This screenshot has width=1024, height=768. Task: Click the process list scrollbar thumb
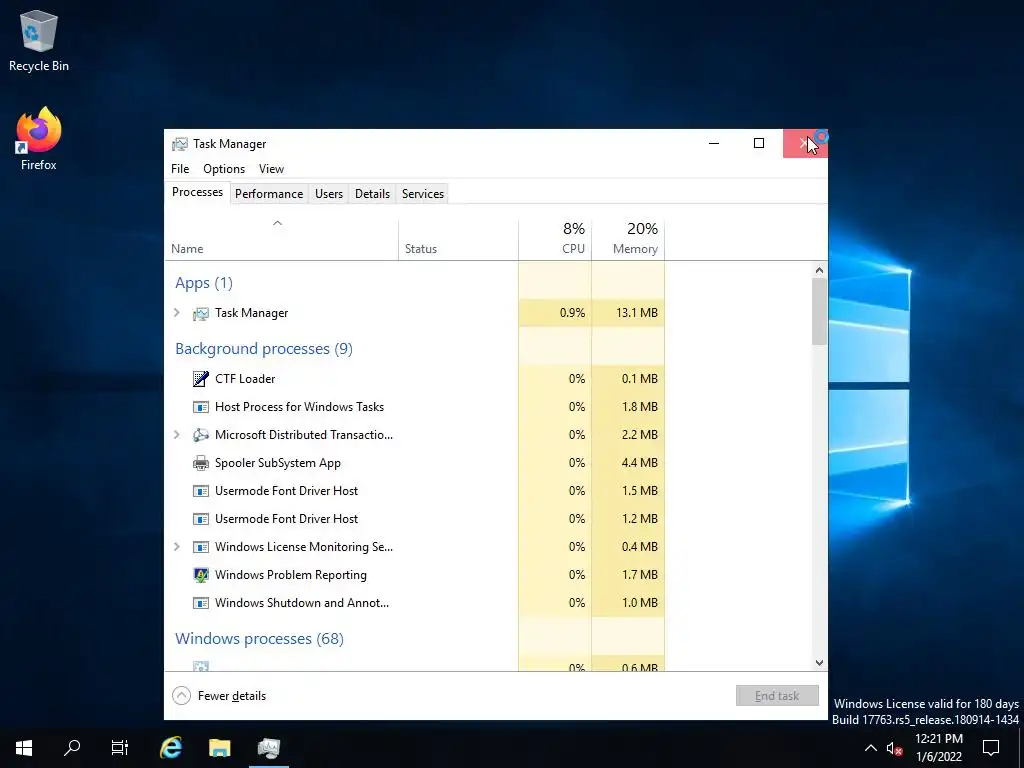point(820,312)
